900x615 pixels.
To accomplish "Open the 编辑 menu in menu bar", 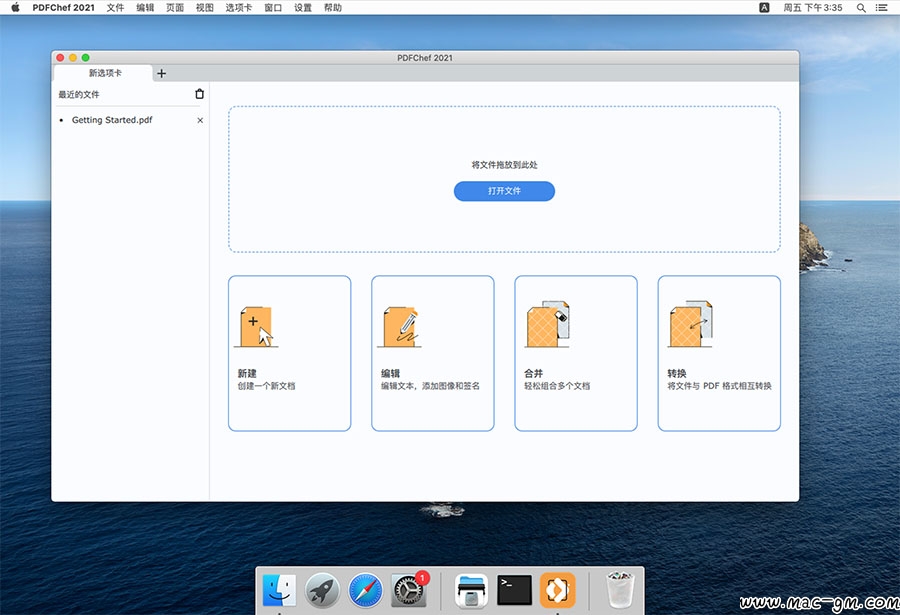I will (145, 7).
